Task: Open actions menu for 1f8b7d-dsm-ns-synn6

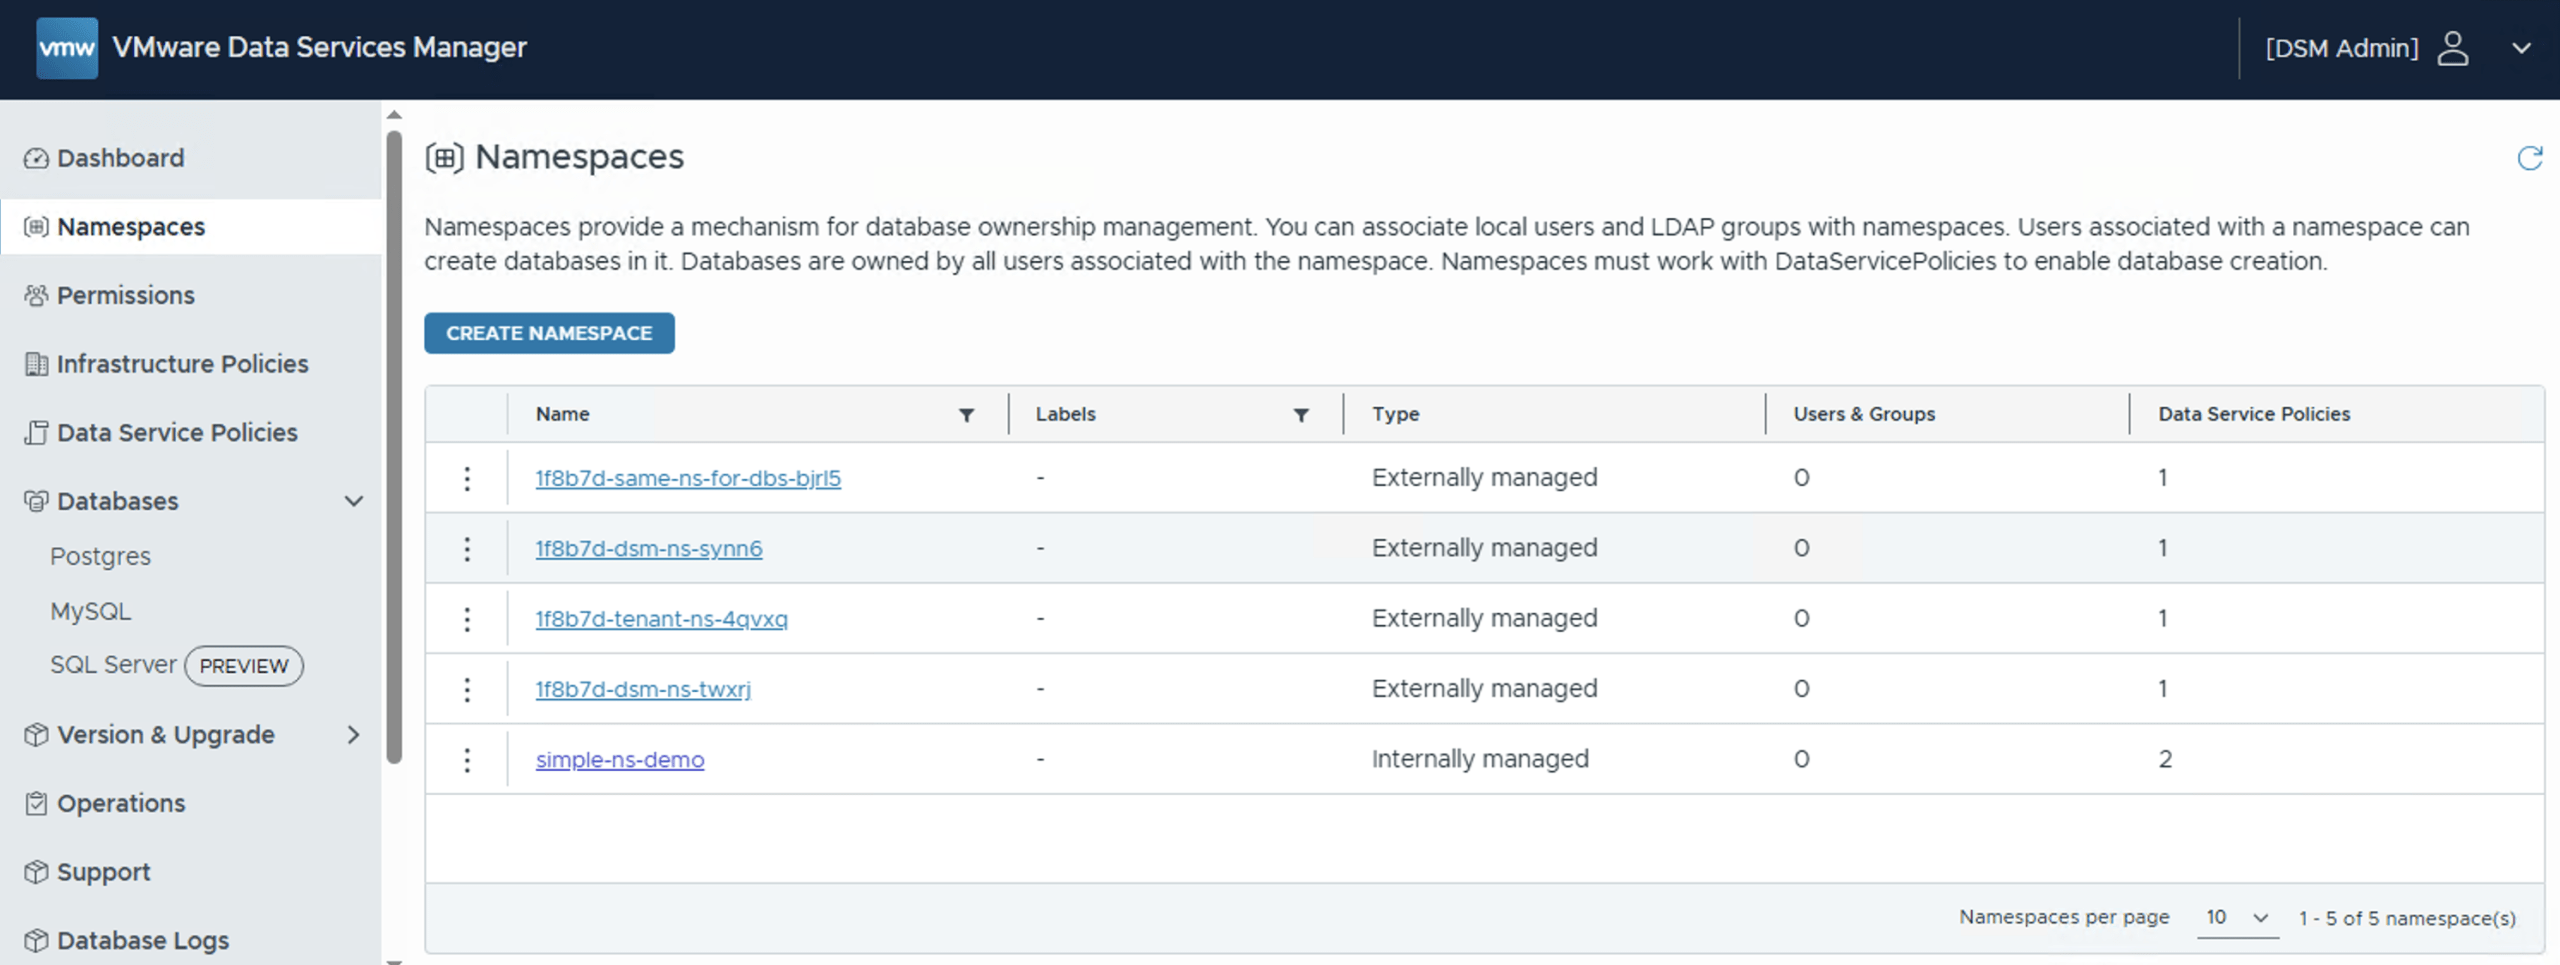Action: 467,548
